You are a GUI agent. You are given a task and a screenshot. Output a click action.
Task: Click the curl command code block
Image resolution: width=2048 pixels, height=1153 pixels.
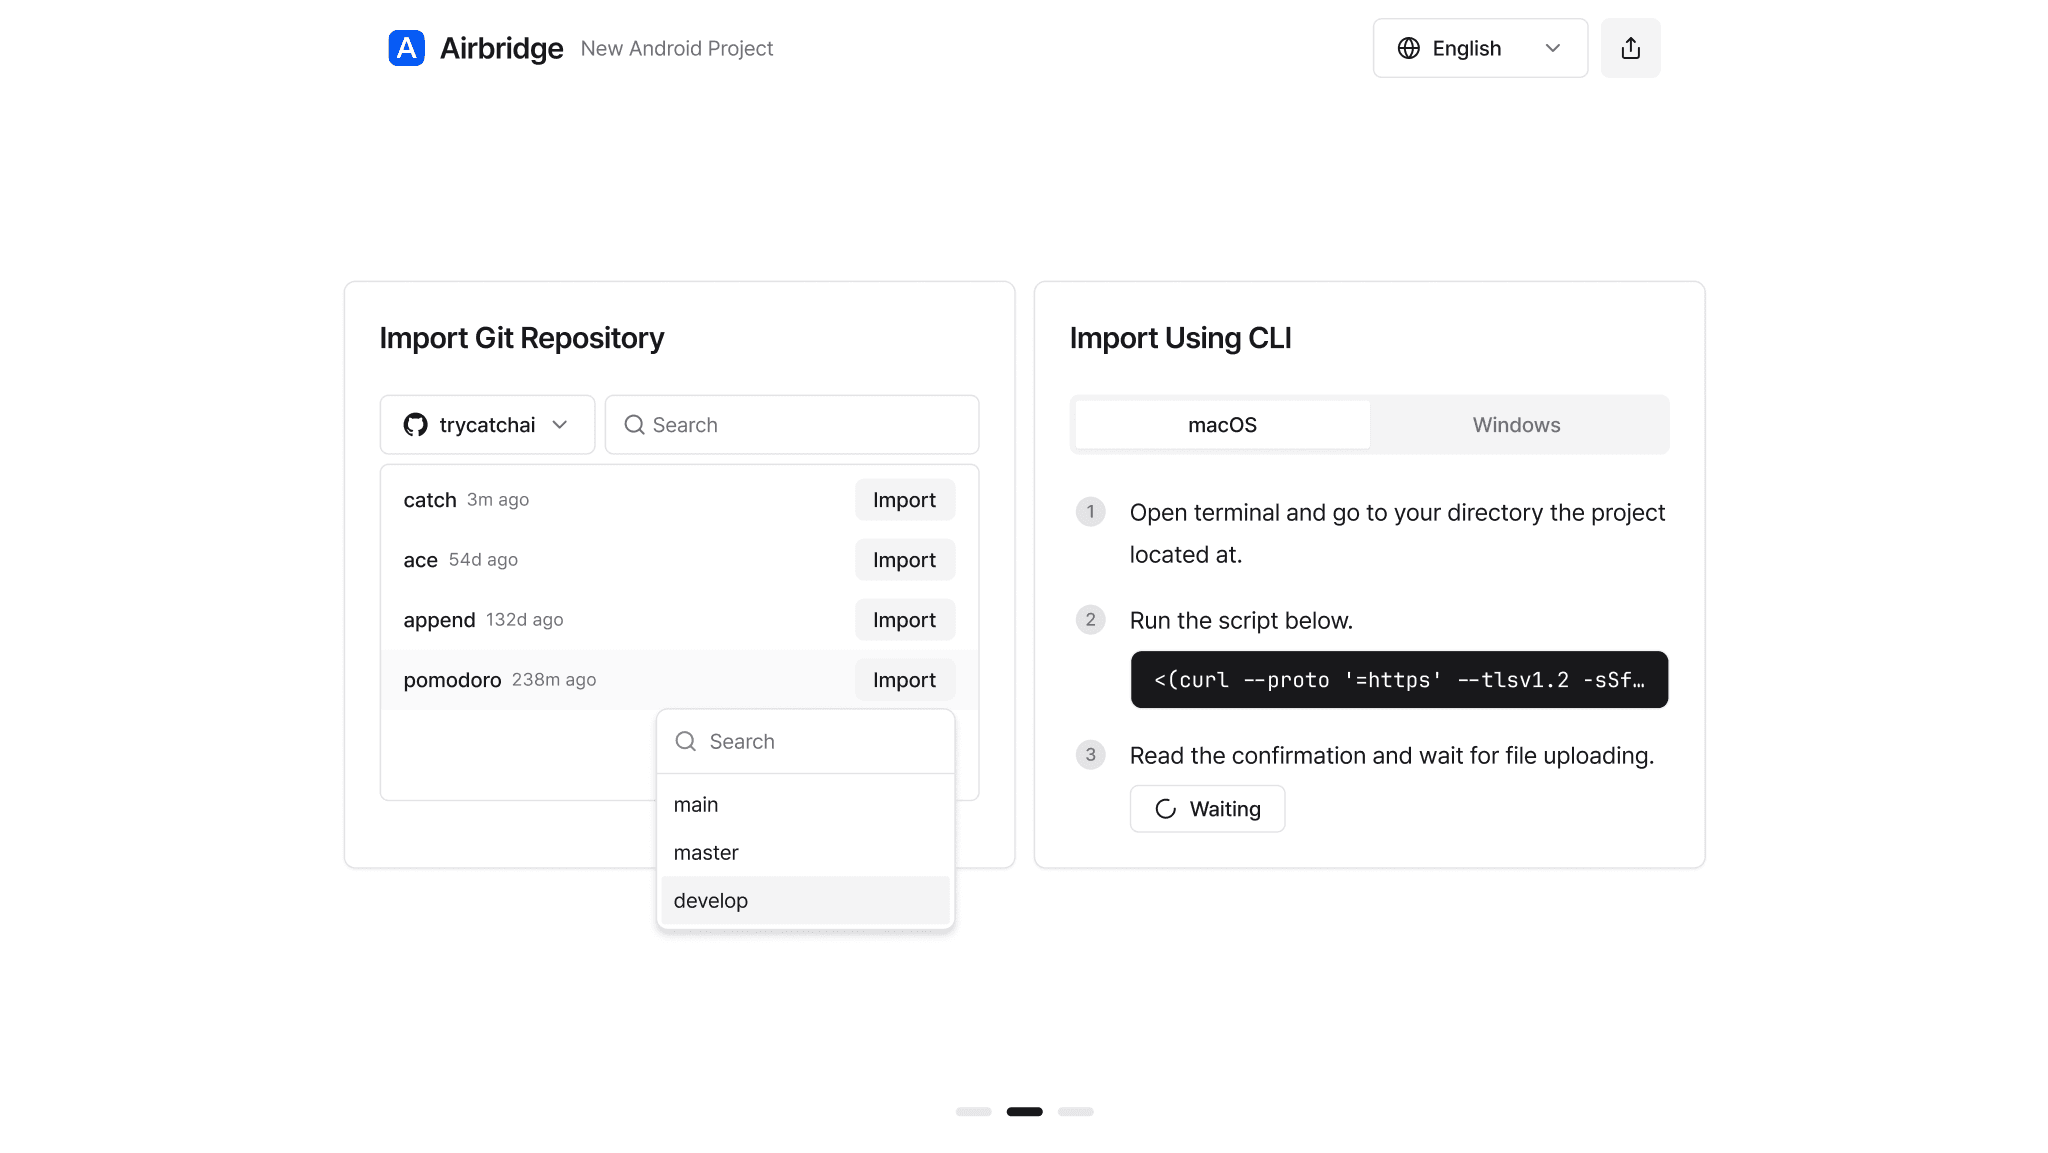(1398, 679)
